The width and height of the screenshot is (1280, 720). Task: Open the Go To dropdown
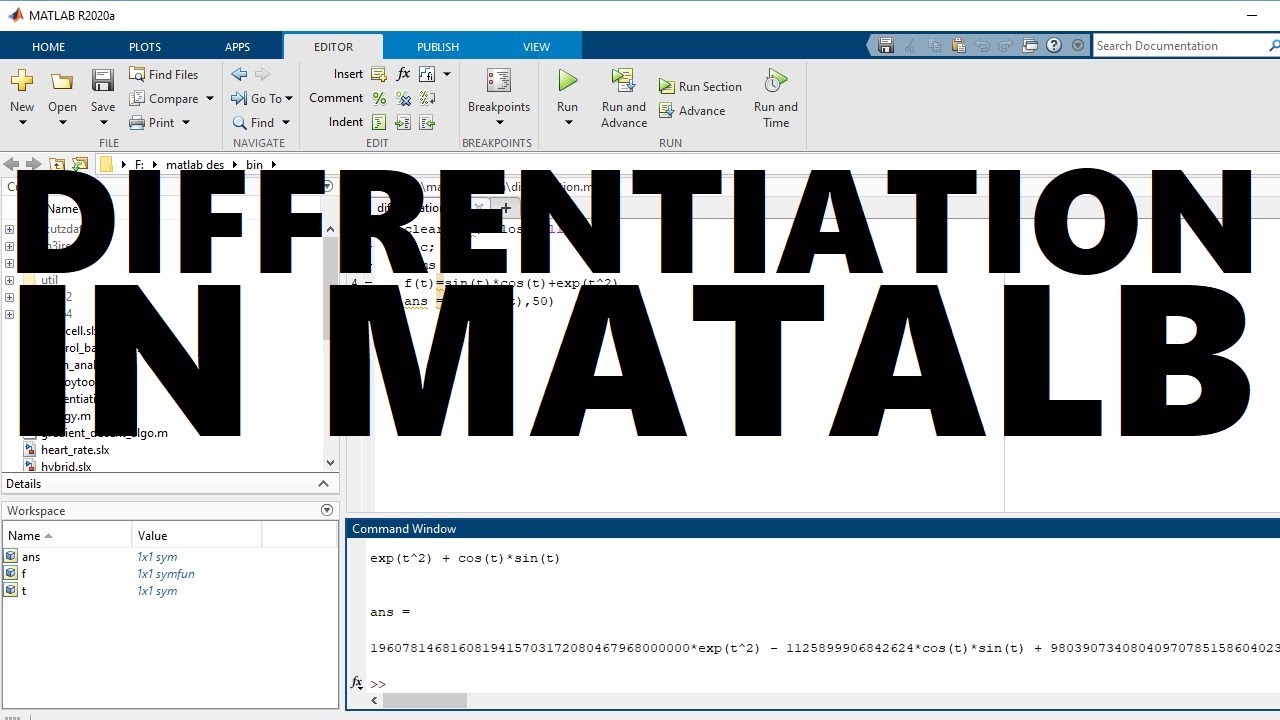262,98
